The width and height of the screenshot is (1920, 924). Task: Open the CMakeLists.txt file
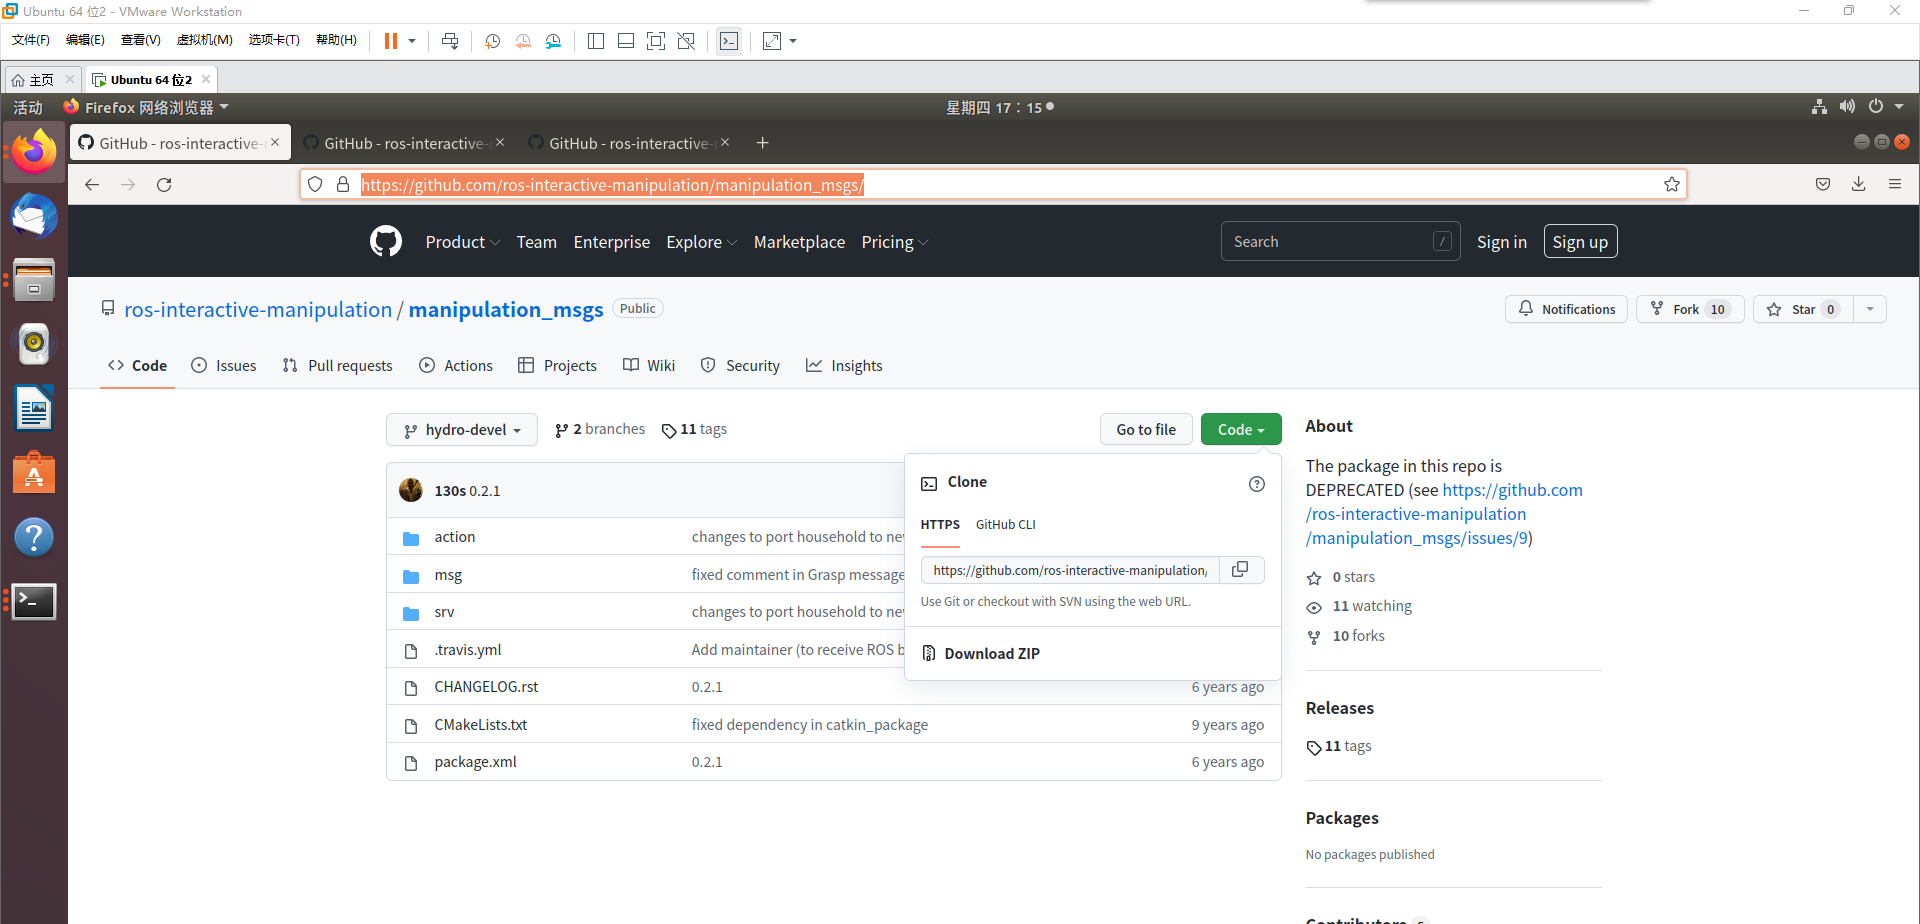pyautogui.click(x=481, y=725)
